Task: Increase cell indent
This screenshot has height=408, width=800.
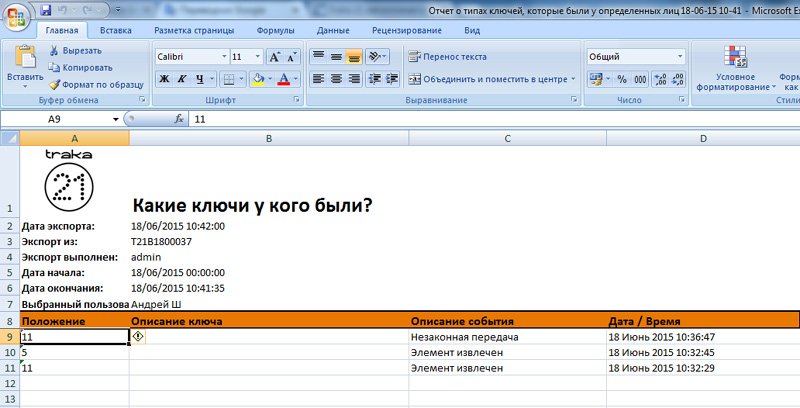Action: pyautogui.click(x=392, y=79)
